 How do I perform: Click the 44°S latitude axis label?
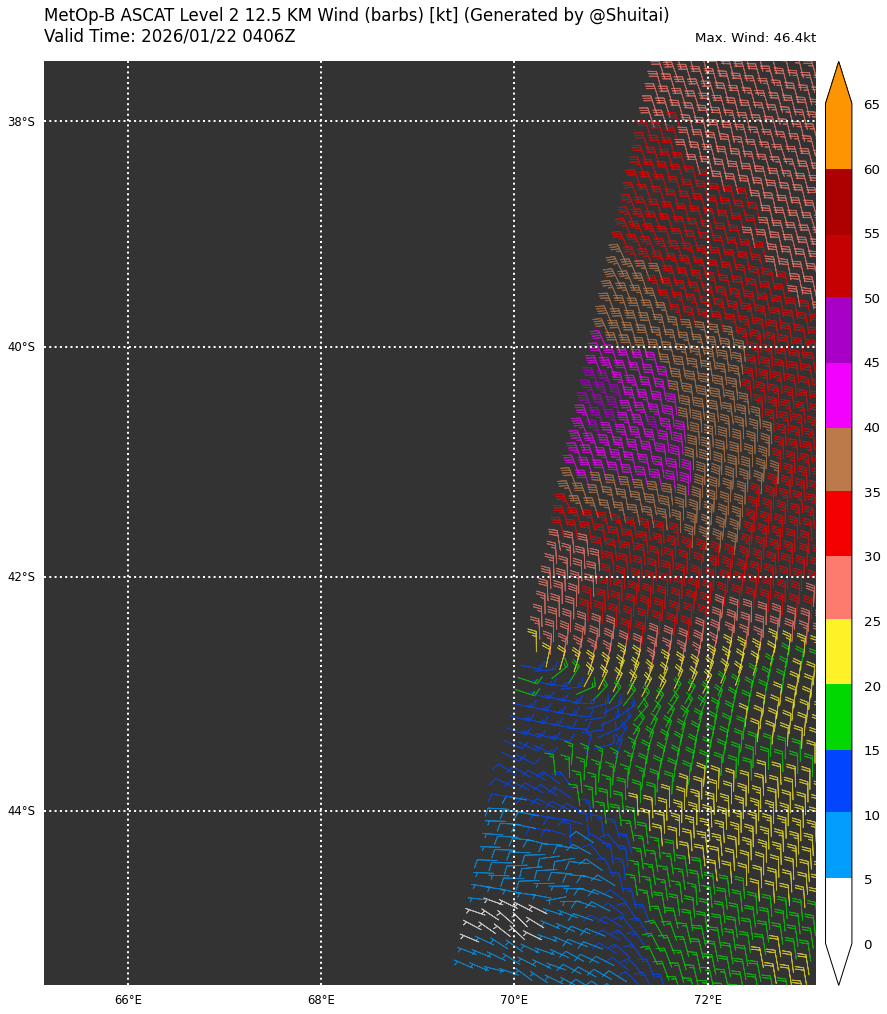click(x=21, y=811)
